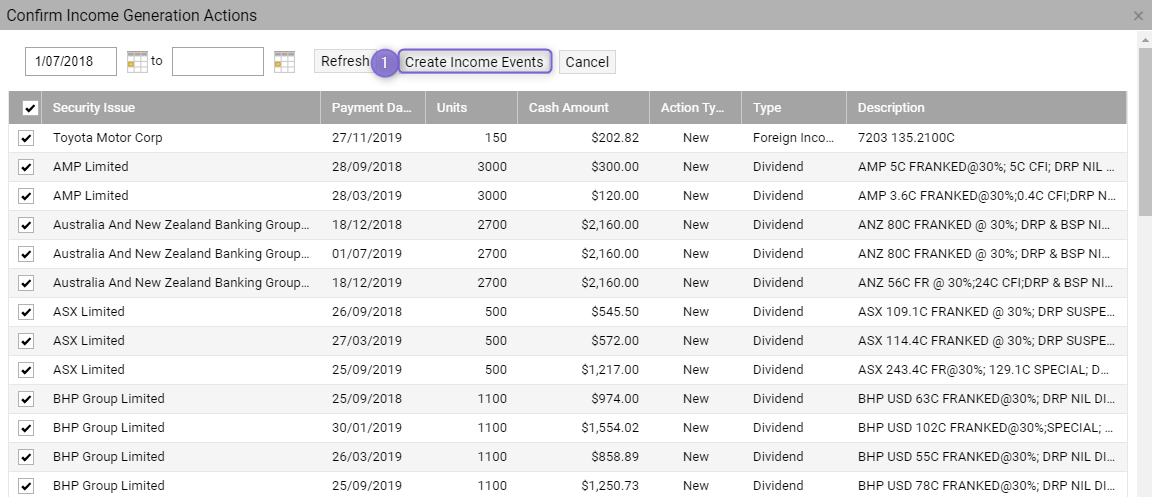Sort by Units column header
The width and height of the screenshot is (1152, 497).
[x=471, y=107]
